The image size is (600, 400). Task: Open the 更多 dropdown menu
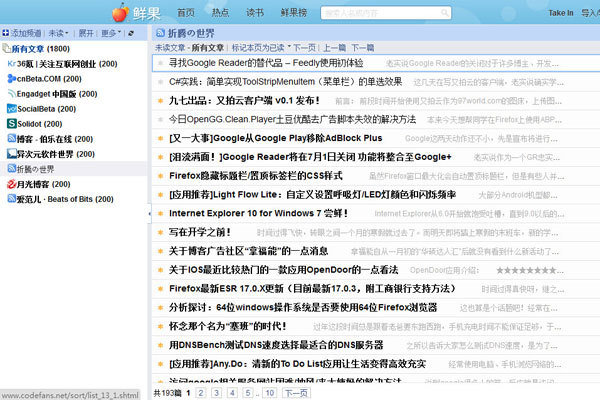(111, 33)
